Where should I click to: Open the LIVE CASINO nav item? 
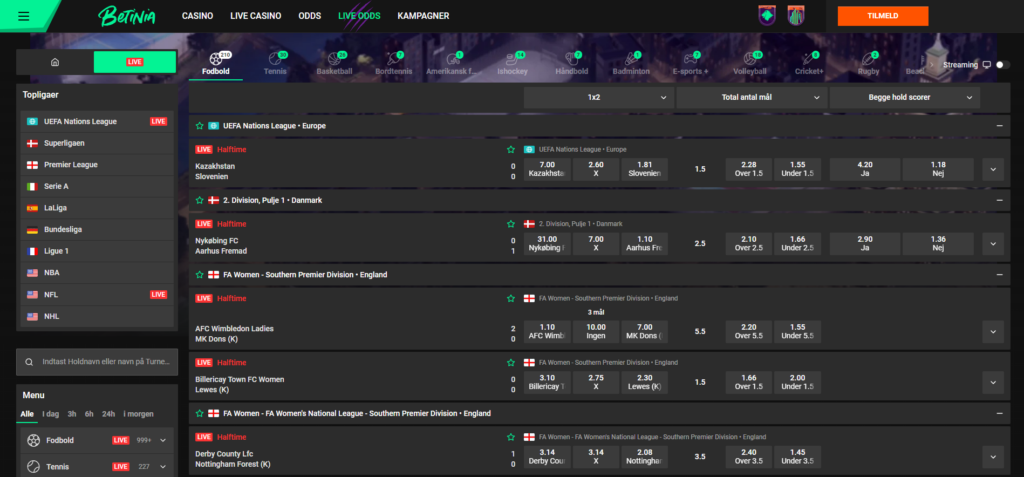tap(256, 16)
